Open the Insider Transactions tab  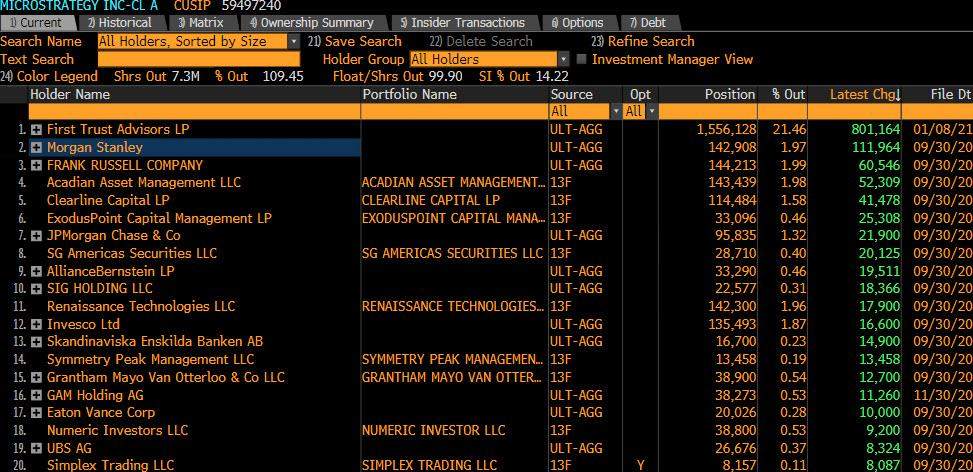coord(464,23)
